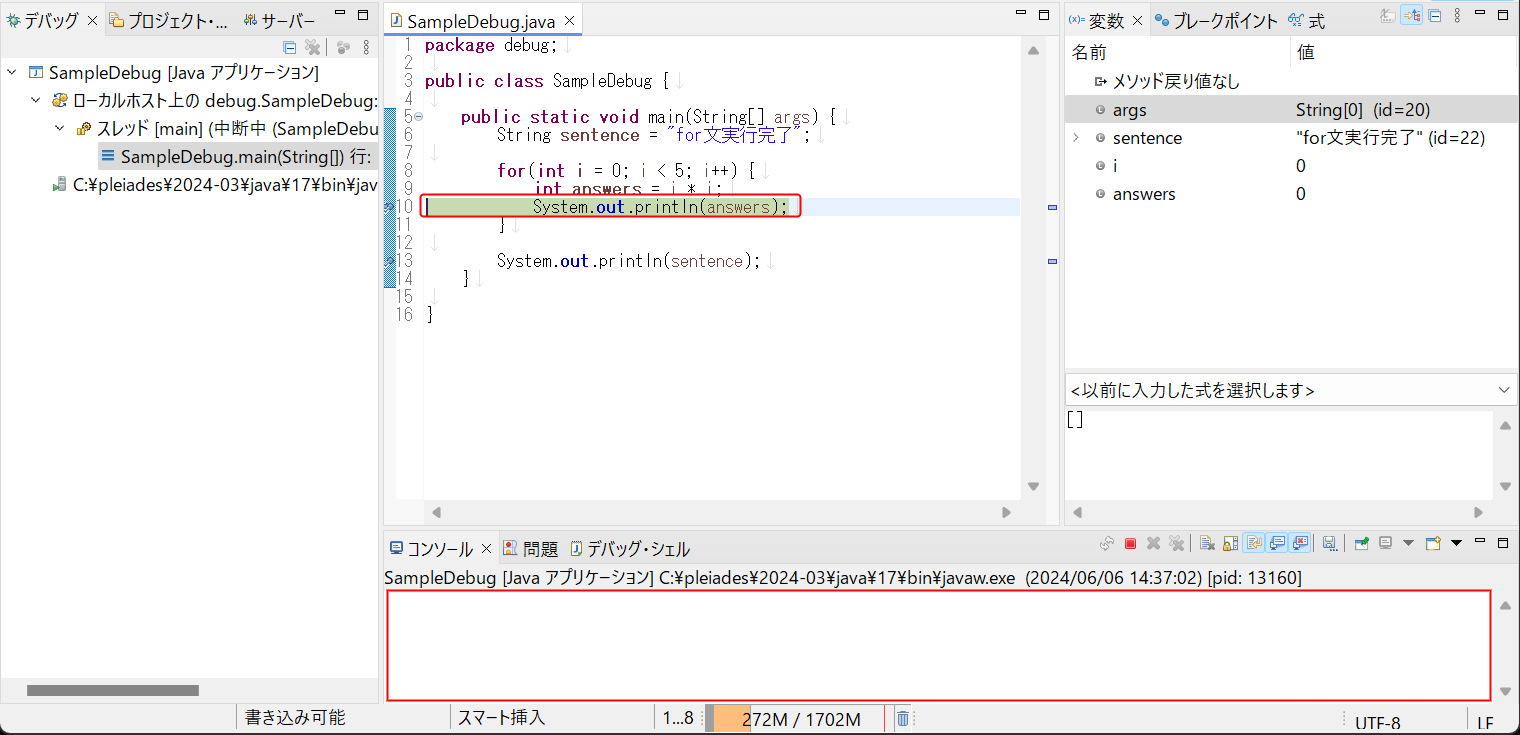The width and height of the screenshot is (1520, 735).
Task: Click Remove Launch (single X) in Console
Action: (1153, 543)
